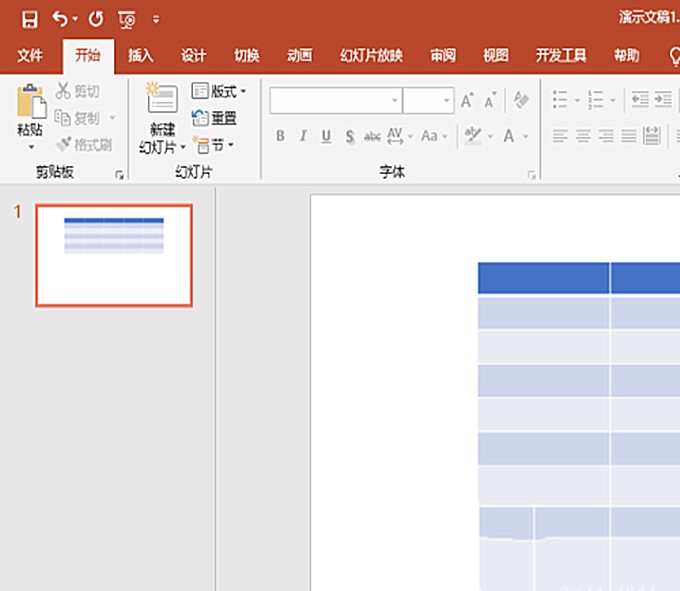680x591 pixels.
Task: Click Clear All Formatting icon
Action: (521, 100)
